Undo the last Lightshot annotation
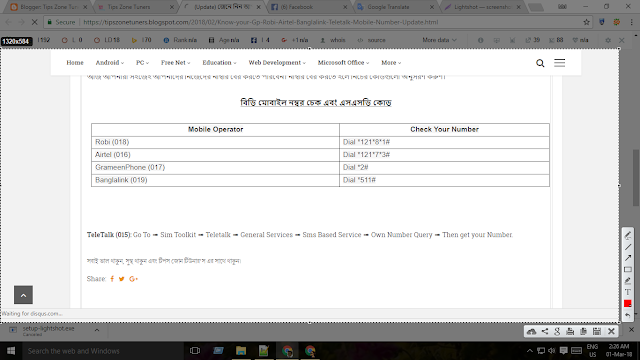This screenshot has width=640, height=360. pos(628,315)
